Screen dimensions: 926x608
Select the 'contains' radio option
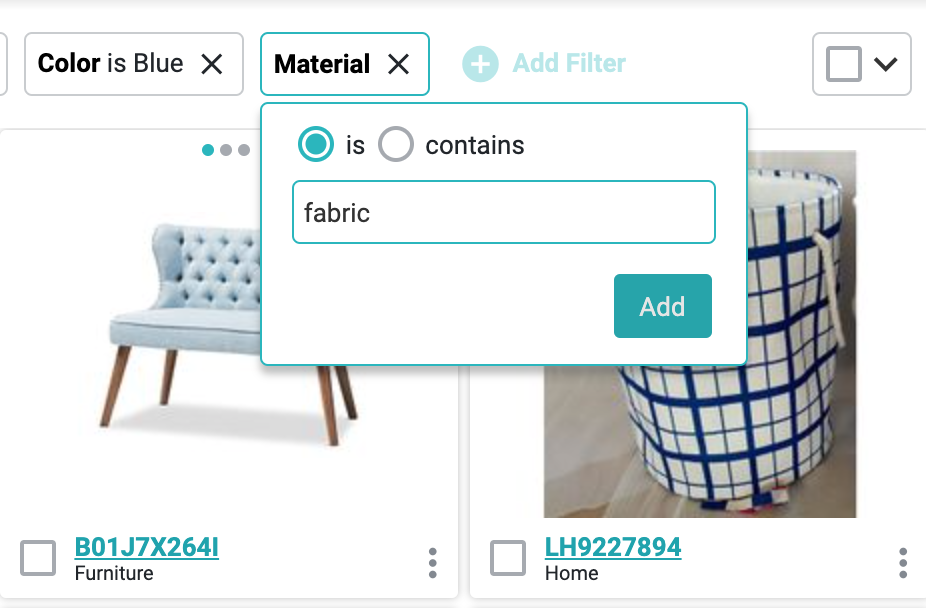click(396, 145)
